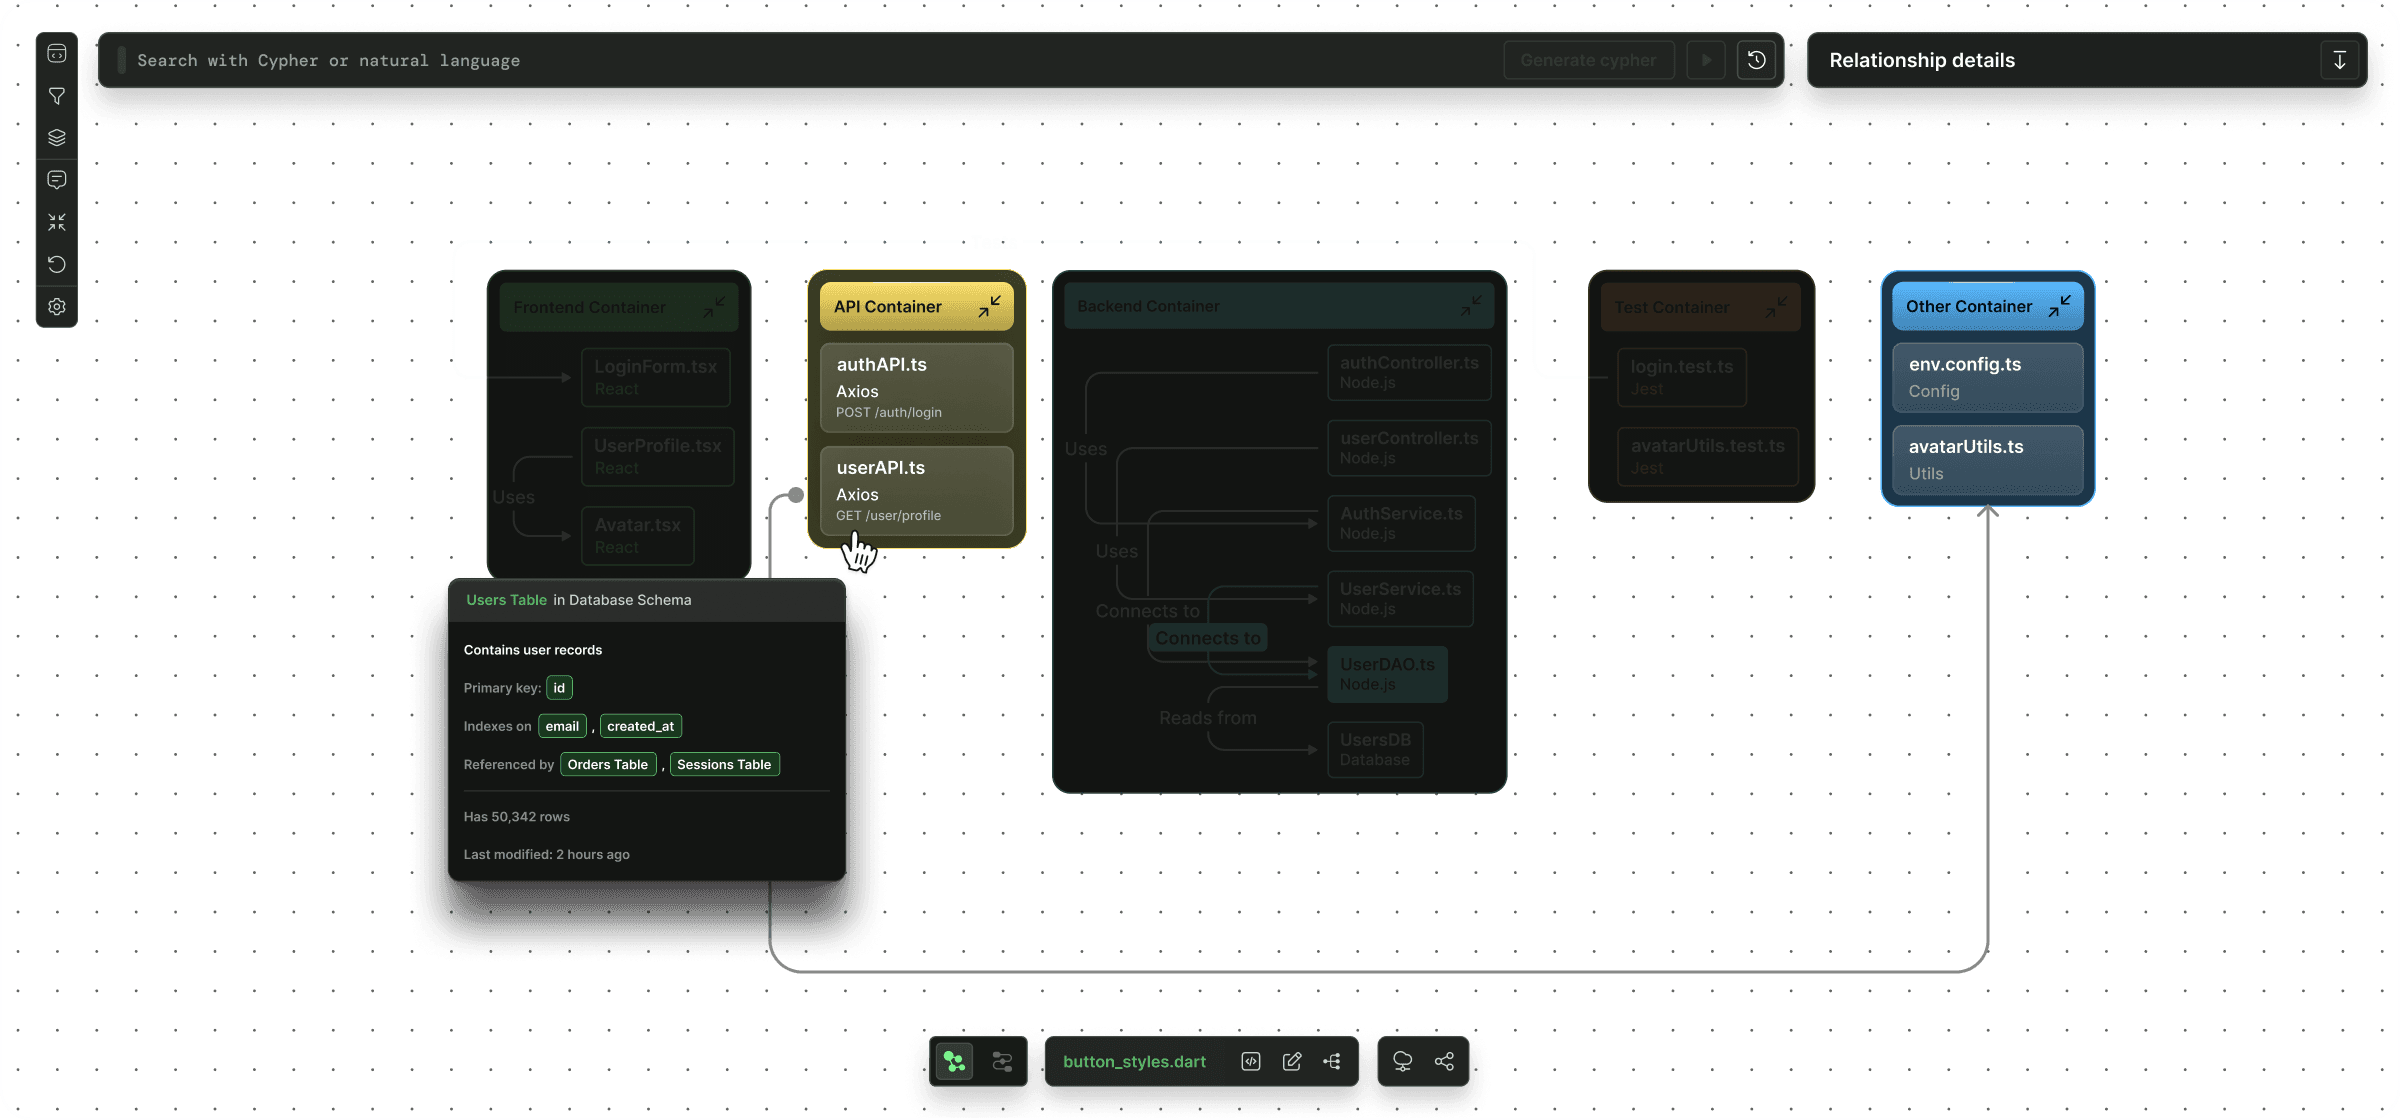Click the layers stack icon
Viewport: 2400px width, 1120px height.
pyautogui.click(x=57, y=138)
